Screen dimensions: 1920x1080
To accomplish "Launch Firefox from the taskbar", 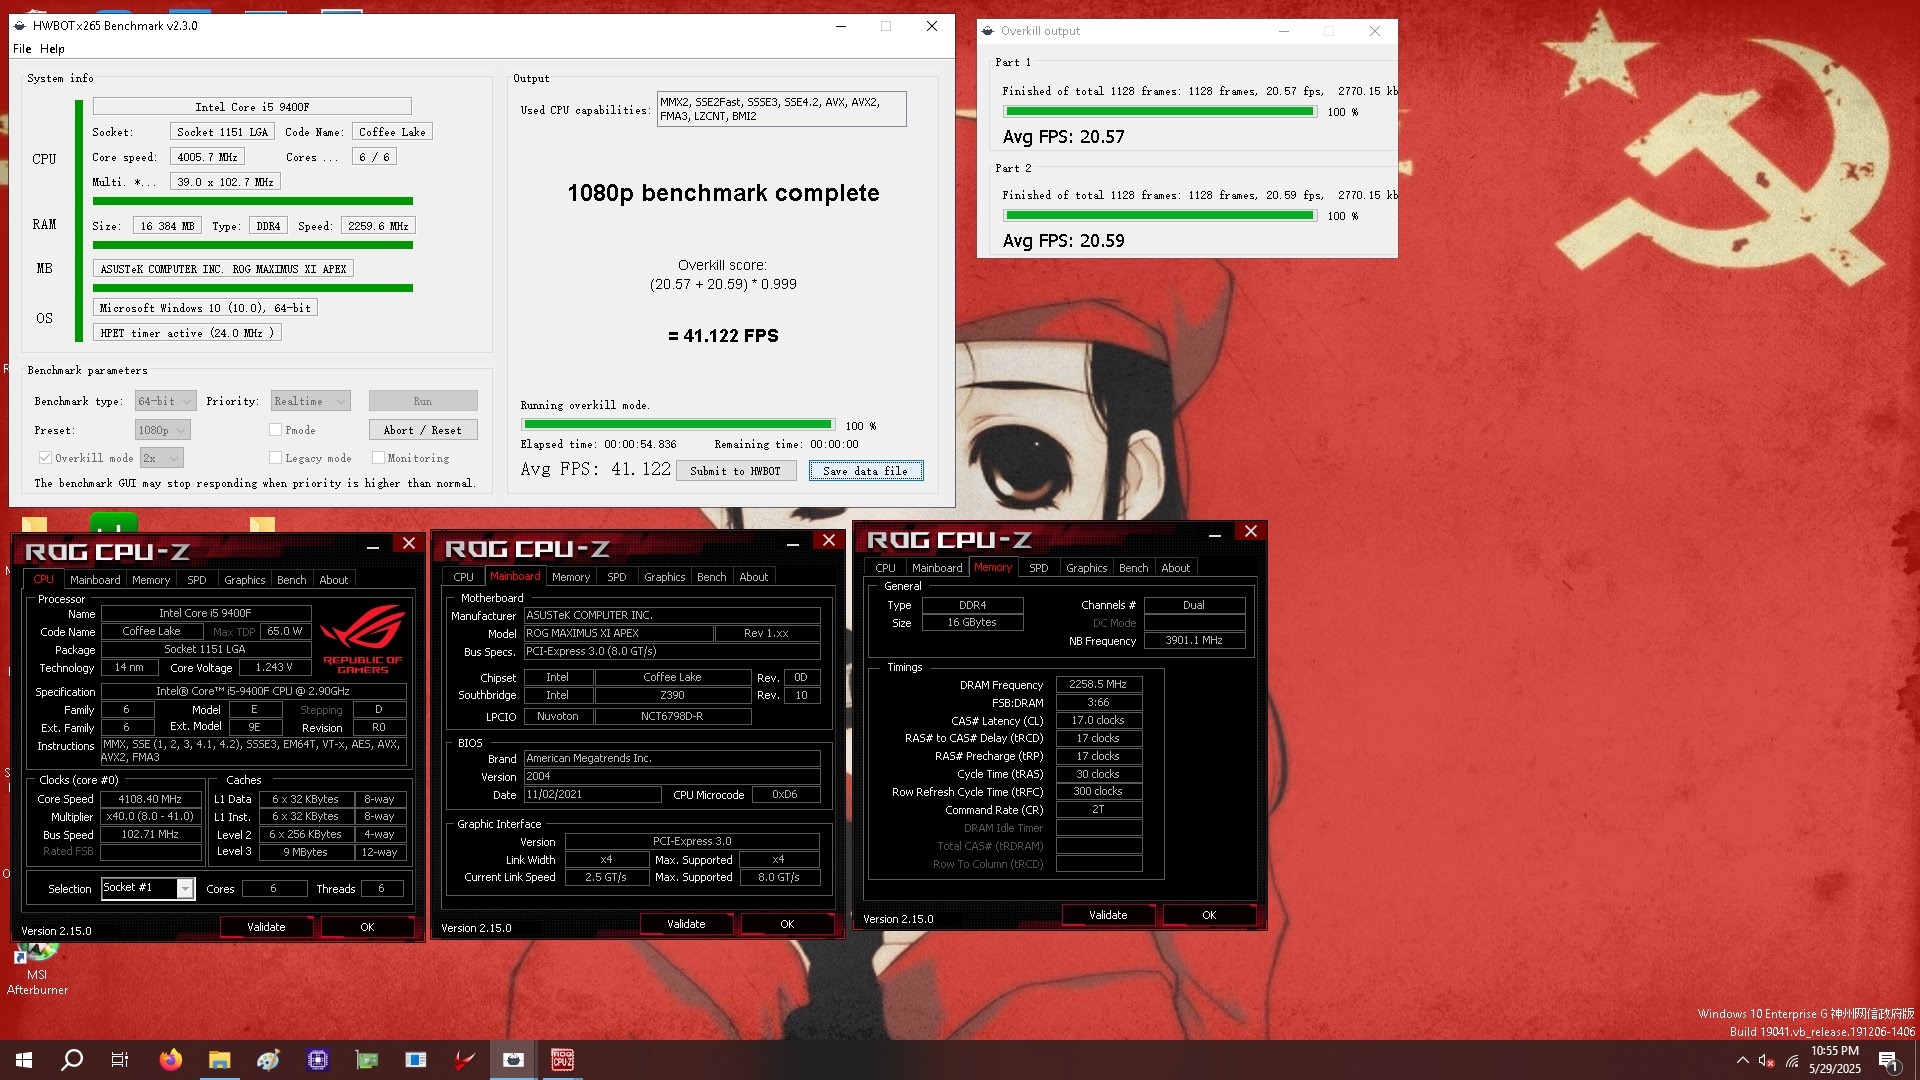I will pyautogui.click(x=171, y=1060).
